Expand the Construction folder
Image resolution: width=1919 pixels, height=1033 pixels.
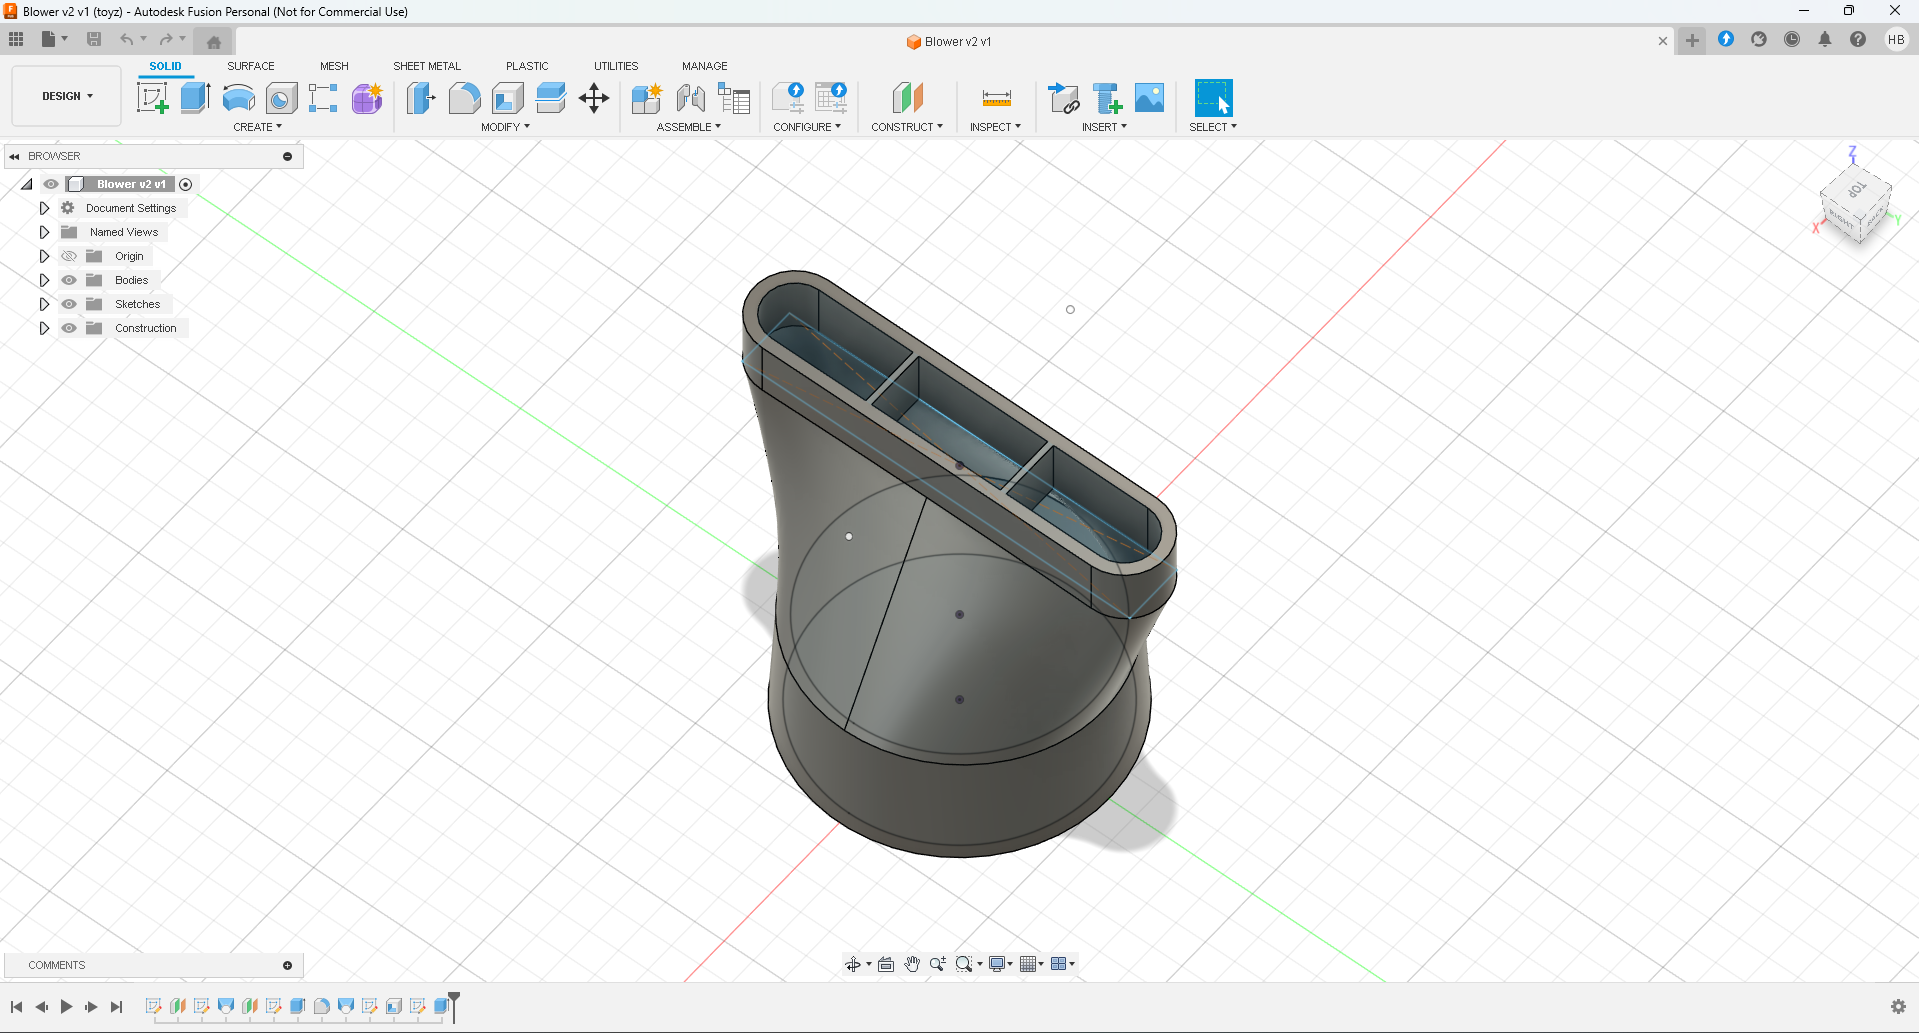[44, 328]
